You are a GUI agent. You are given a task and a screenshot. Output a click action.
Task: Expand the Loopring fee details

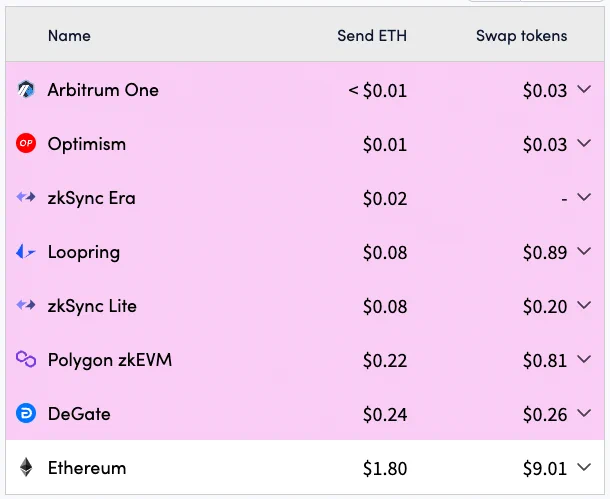click(584, 251)
